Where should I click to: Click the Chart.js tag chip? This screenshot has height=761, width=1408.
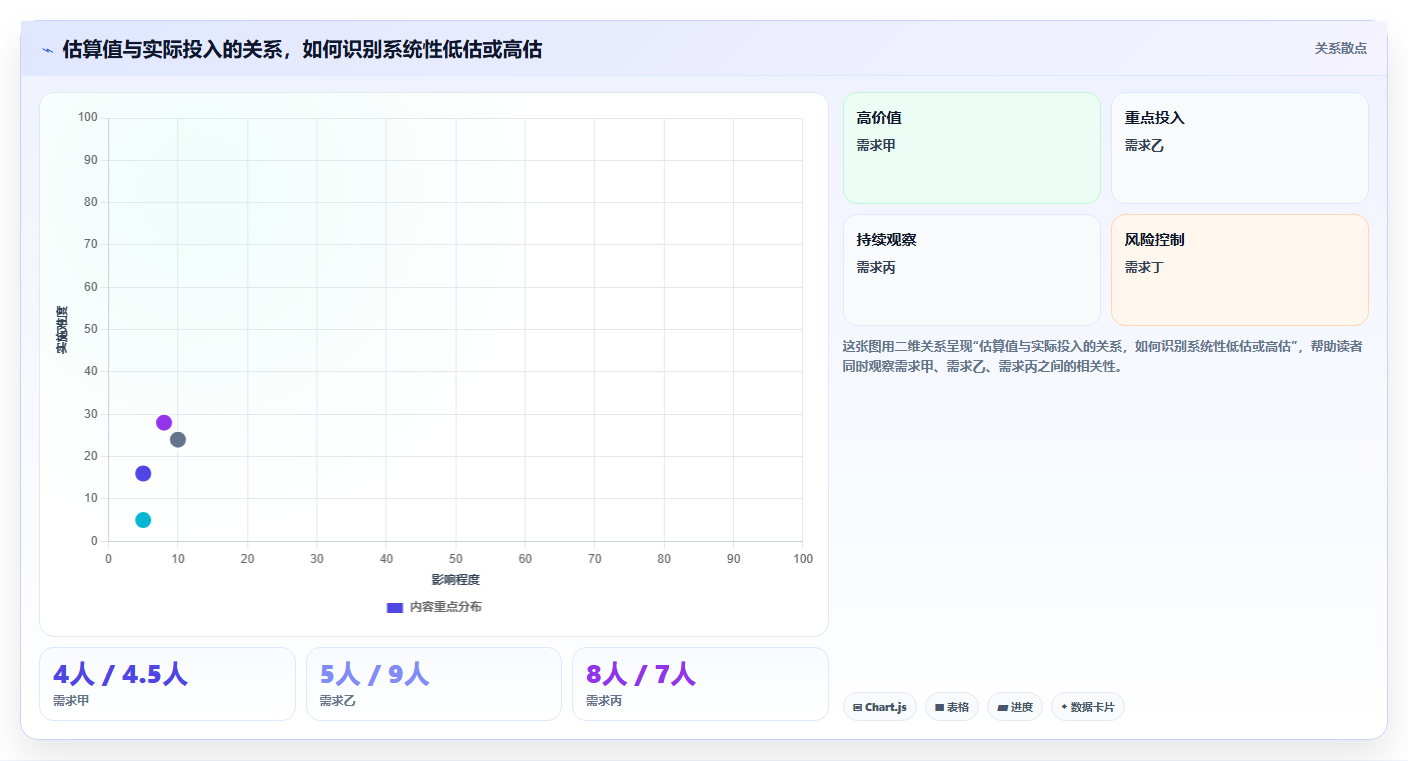(880, 707)
